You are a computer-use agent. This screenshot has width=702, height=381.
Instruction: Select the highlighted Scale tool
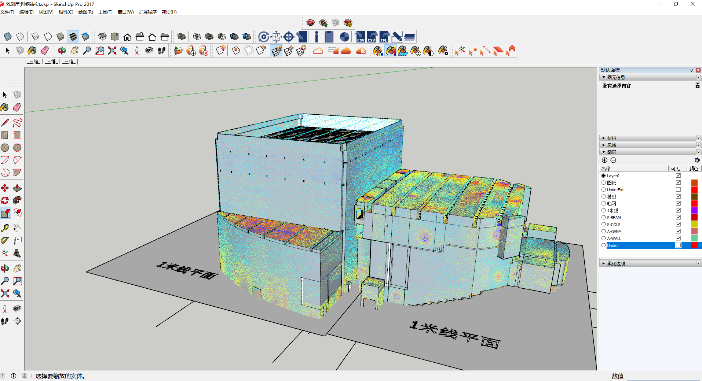tap(5, 213)
